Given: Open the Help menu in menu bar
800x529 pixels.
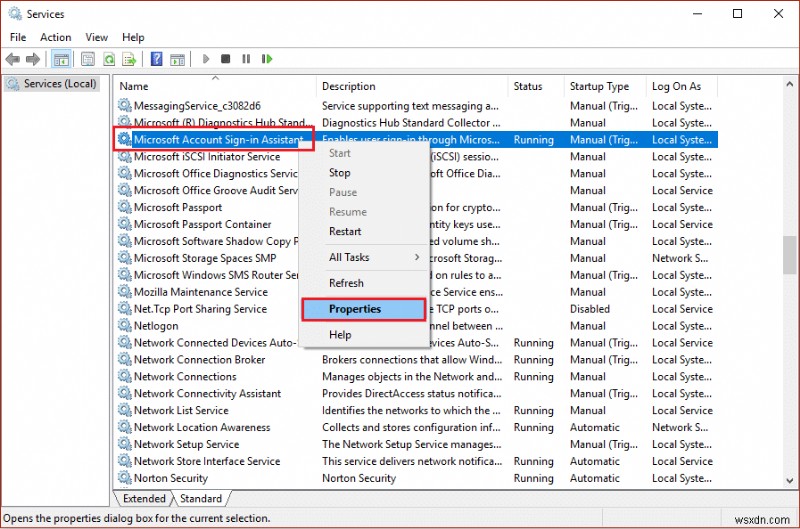Looking at the screenshot, I should click(133, 37).
